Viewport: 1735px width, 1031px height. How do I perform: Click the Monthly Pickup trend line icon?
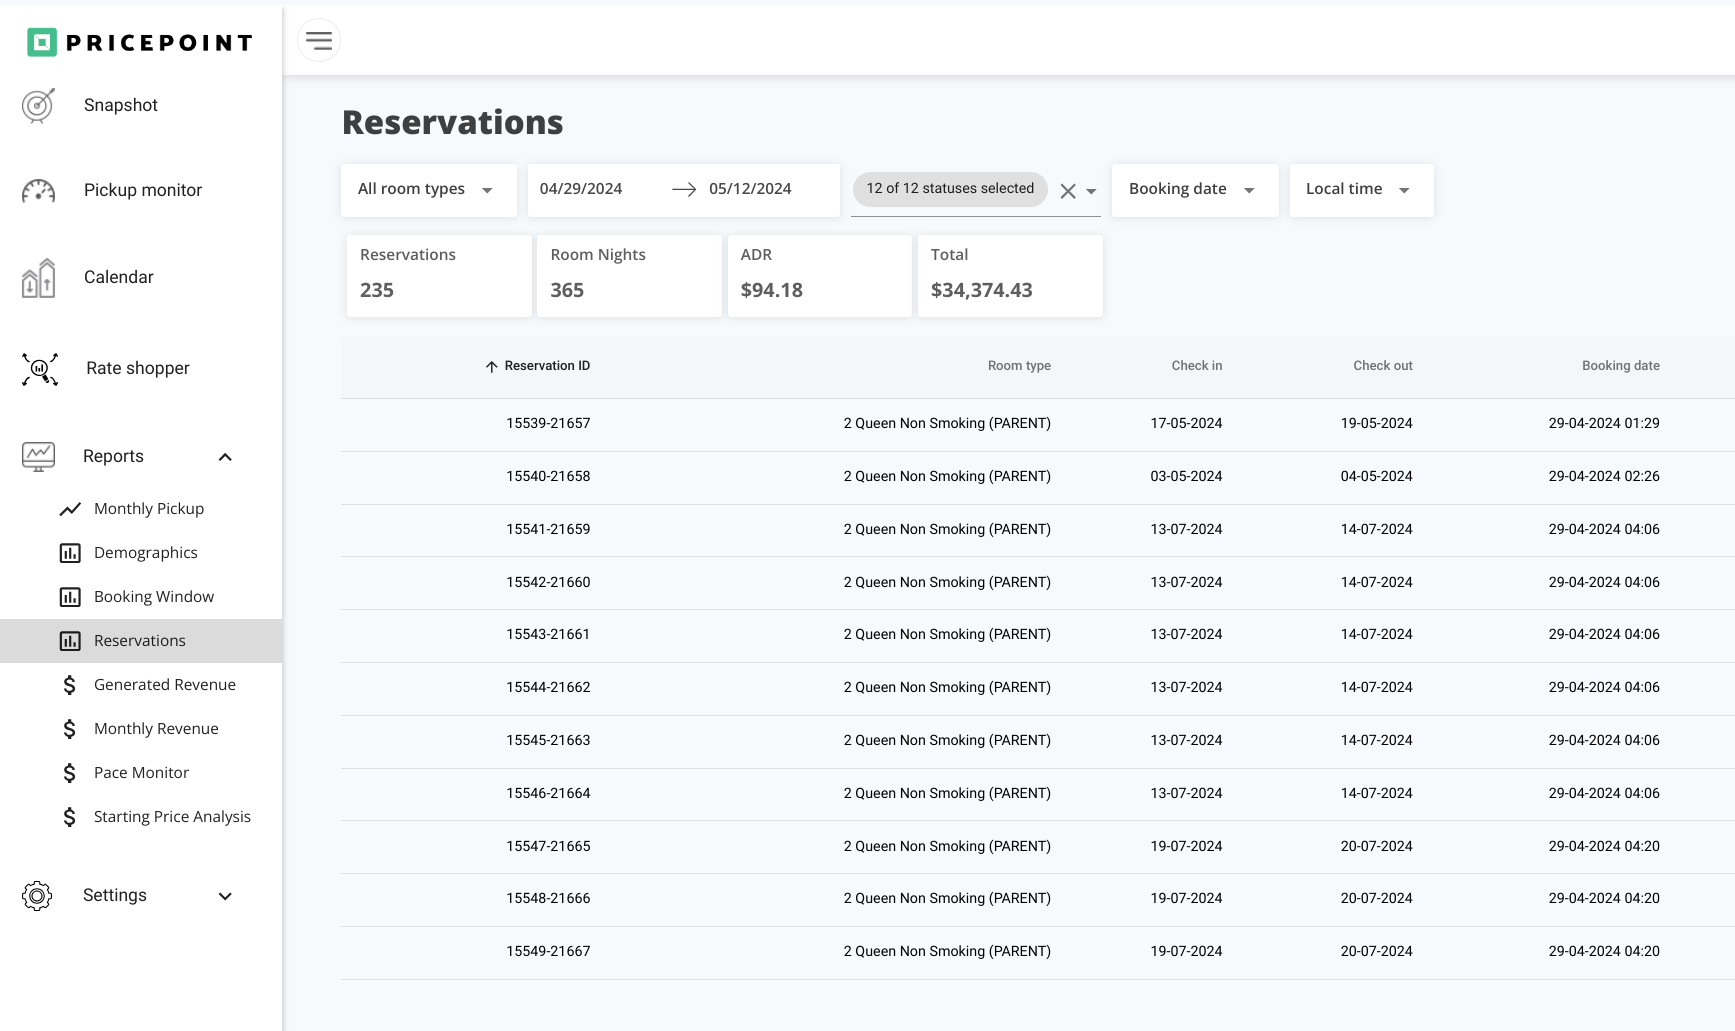(x=70, y=509)
